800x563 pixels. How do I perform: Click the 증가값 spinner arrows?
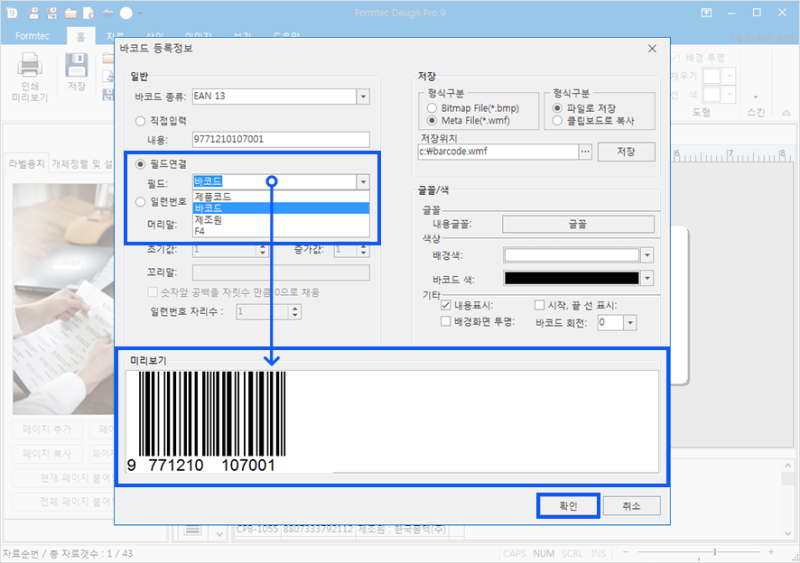(363, 250)
